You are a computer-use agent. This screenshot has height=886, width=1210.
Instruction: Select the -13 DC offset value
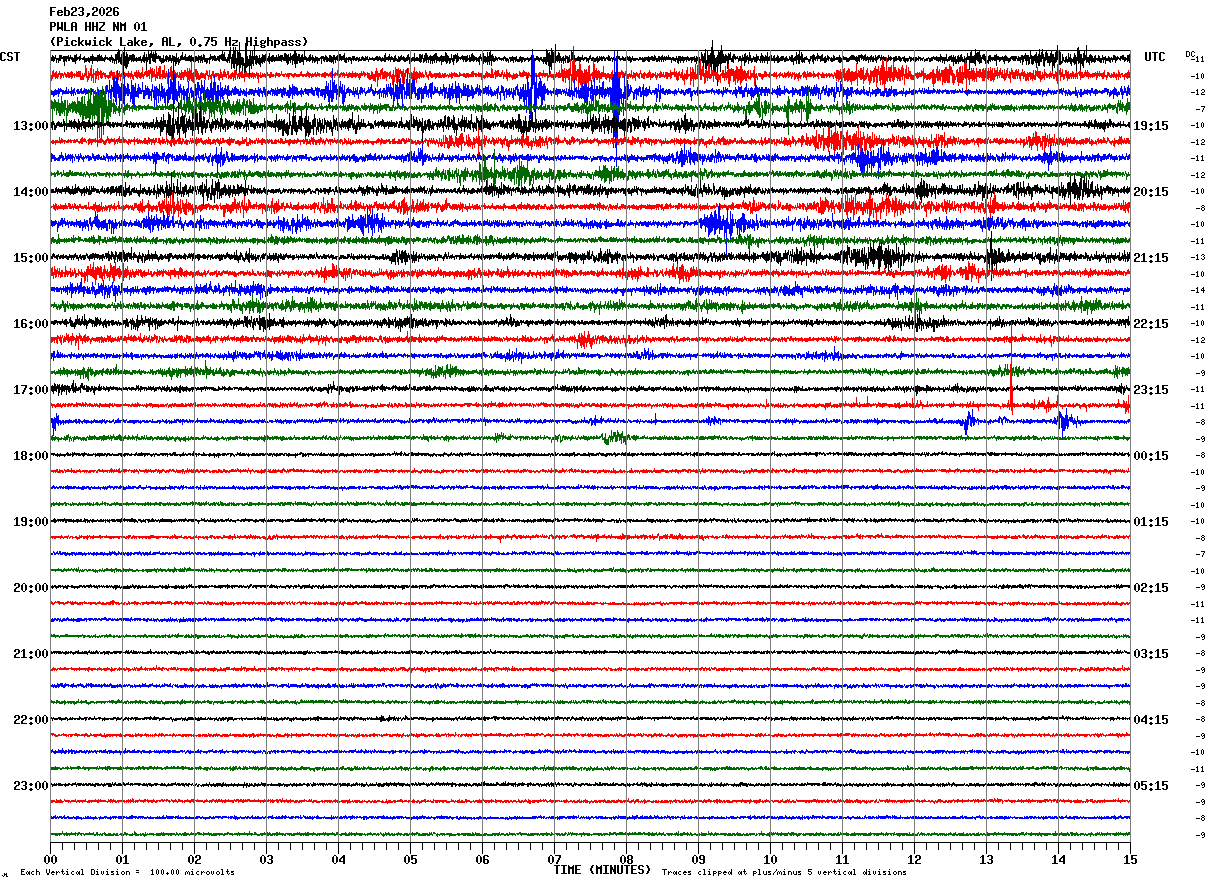click(x=1198, y=257)
